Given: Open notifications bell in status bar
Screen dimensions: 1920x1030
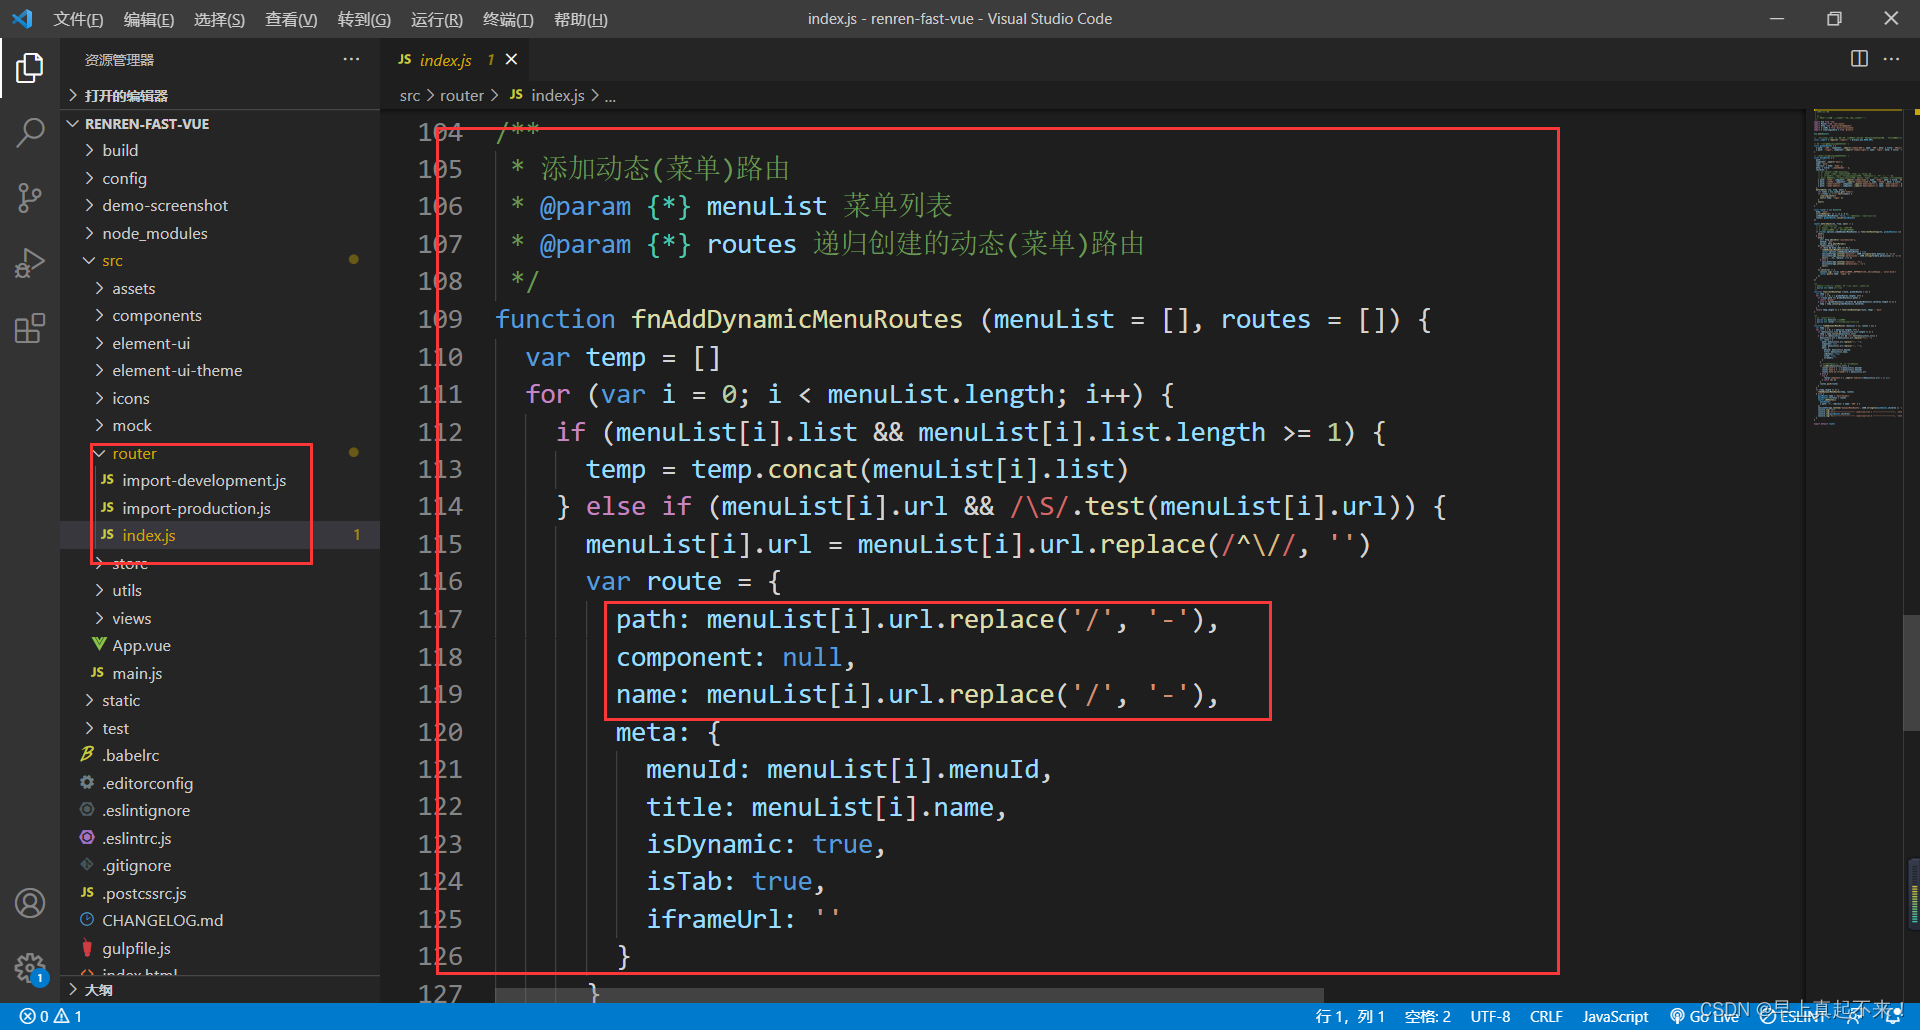Looking at the screenshot, I should coord(1893,1016).
